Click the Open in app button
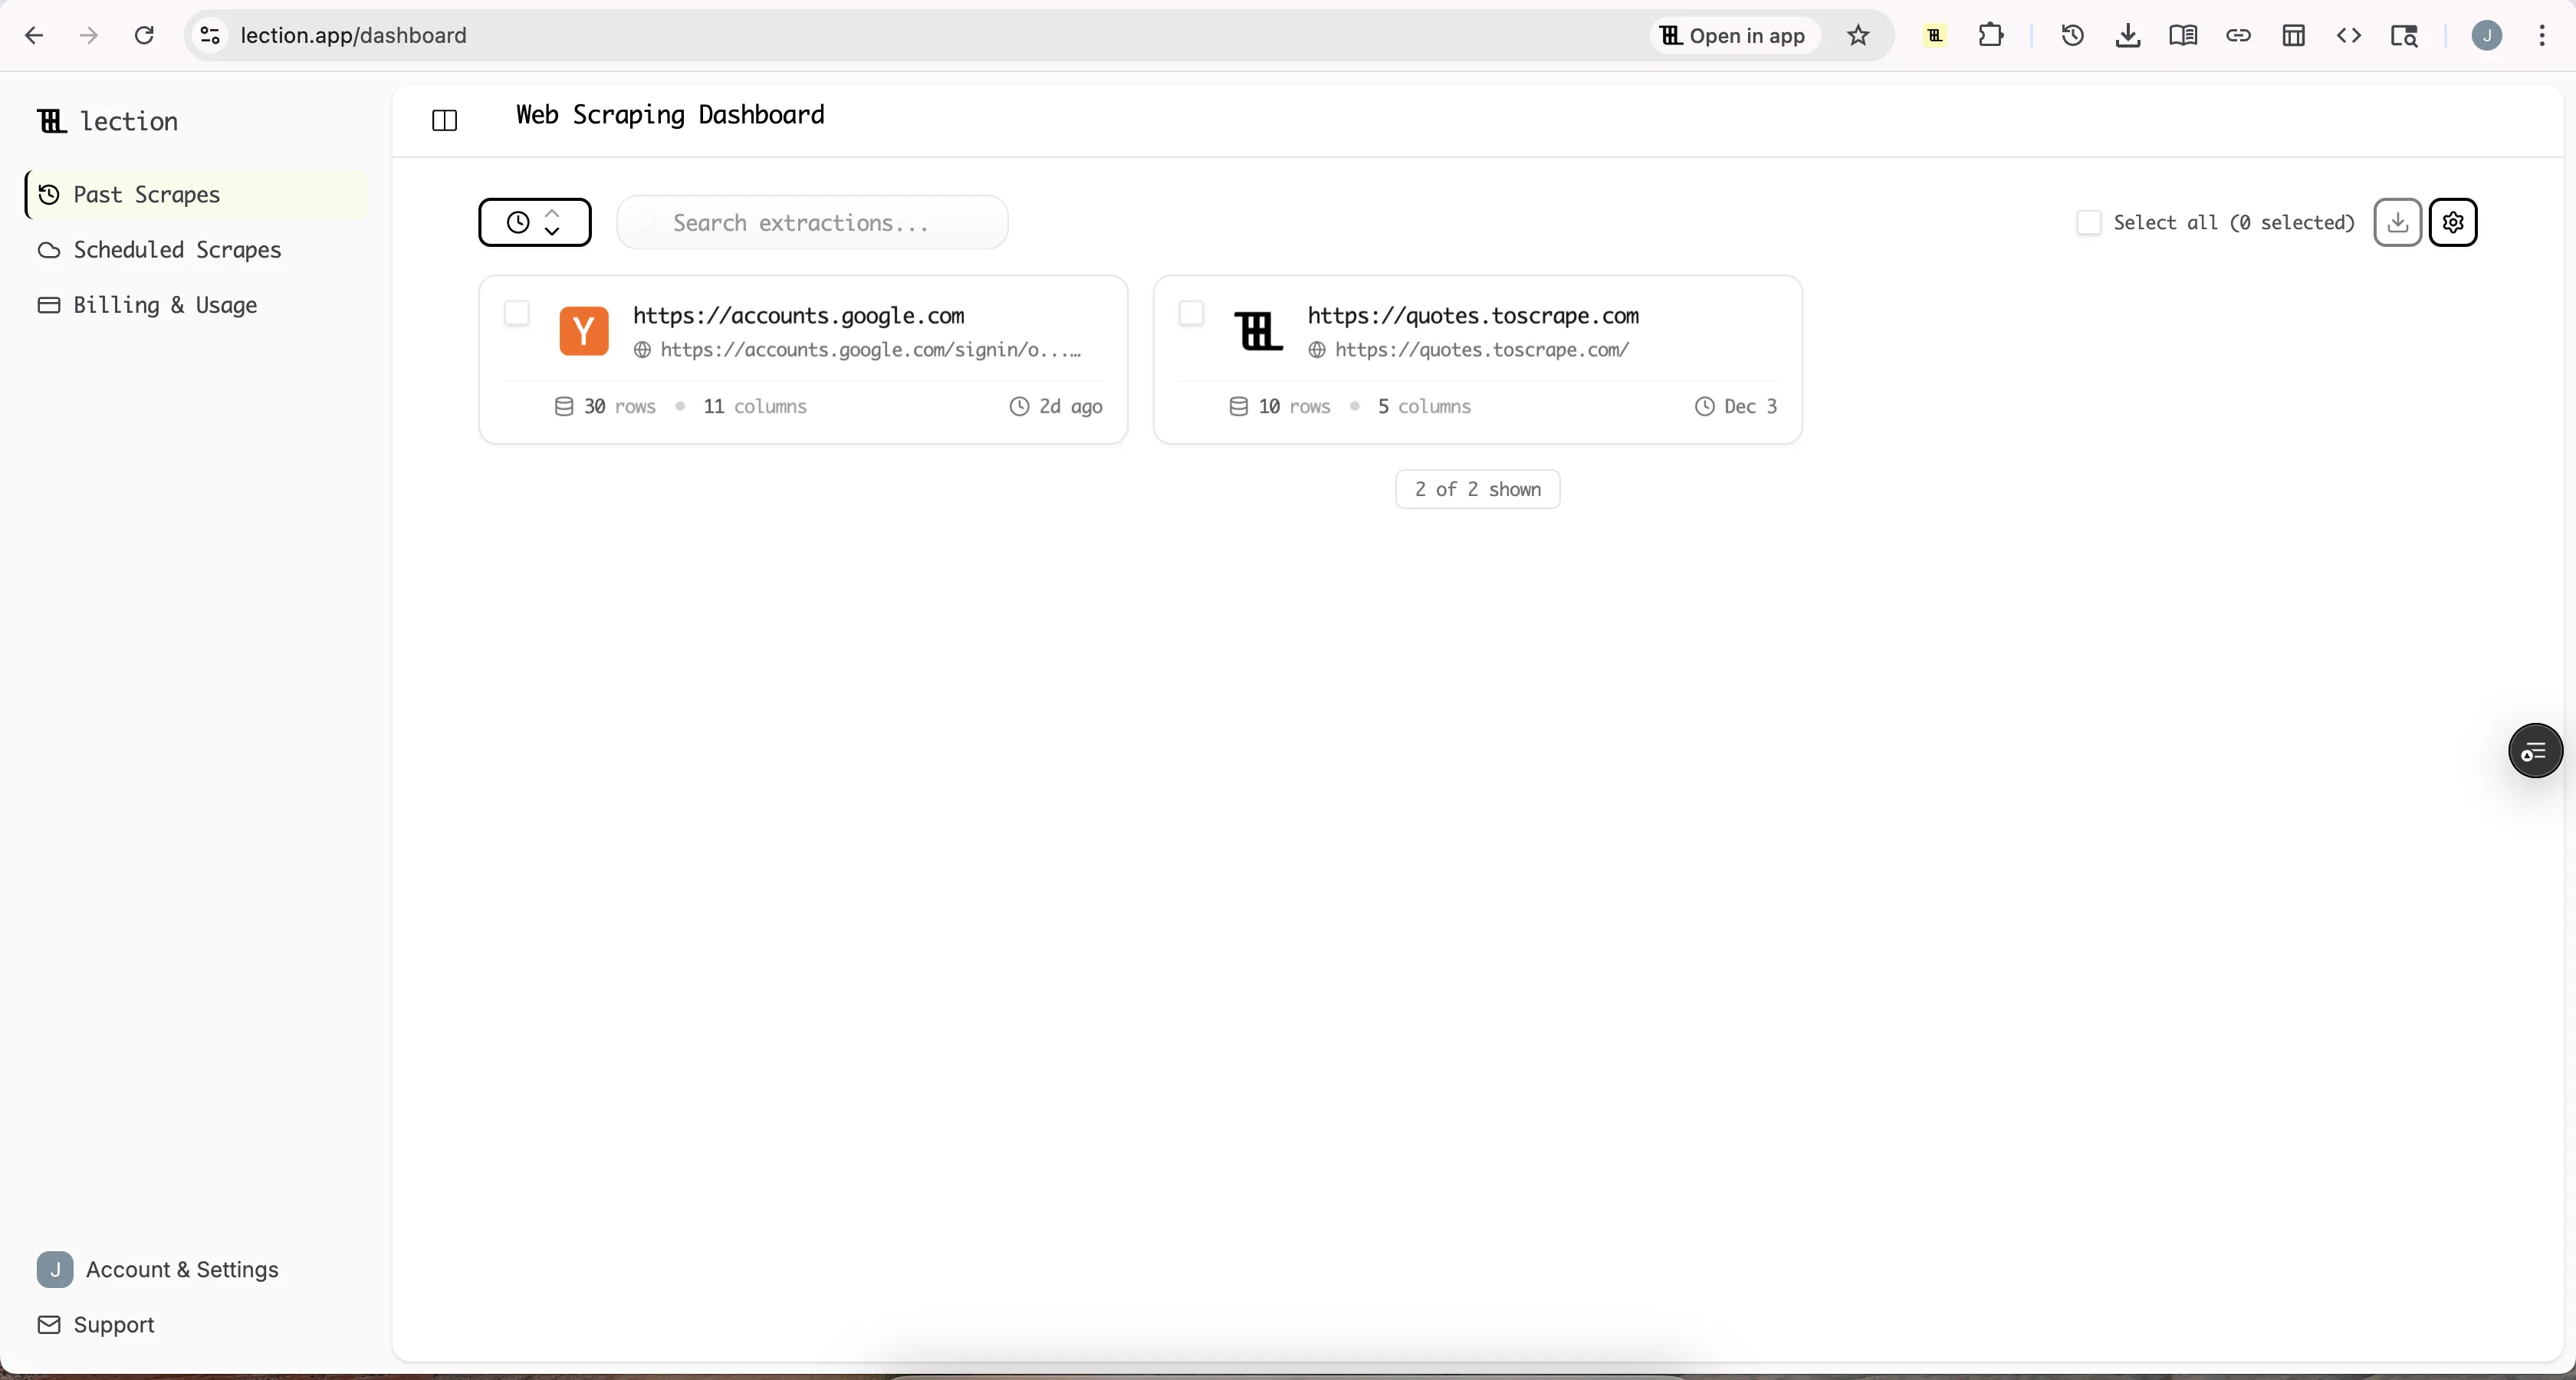The height and width of the screenshot is (1380, 2576). pos(1732,35)
